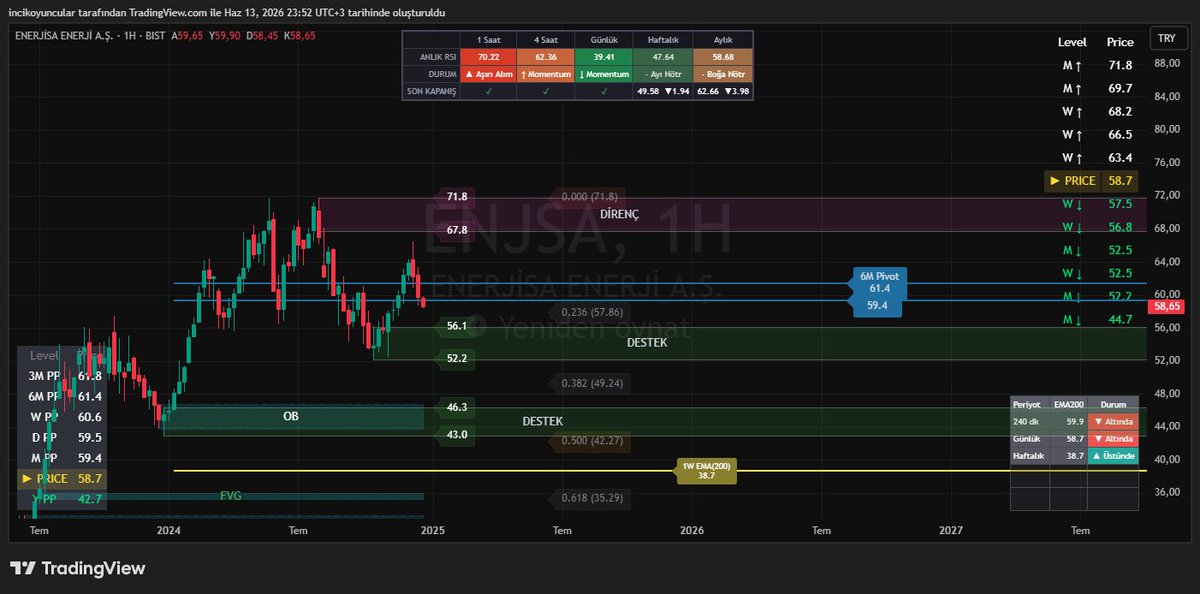This screenshot has height=594, width=1200.
Task: Click the EMA200 value 59.9
Action: [1069, 422]
